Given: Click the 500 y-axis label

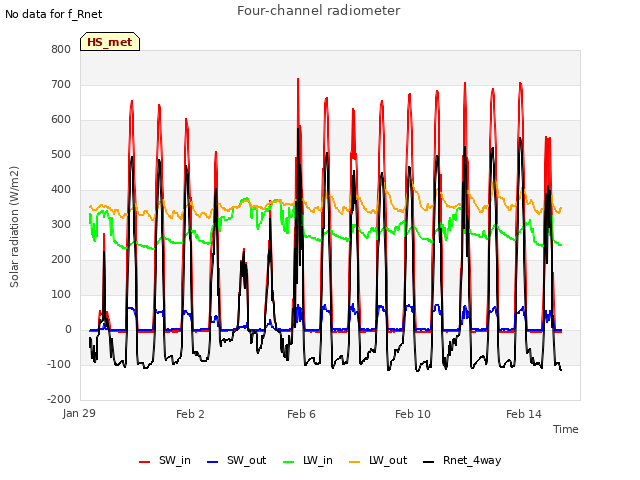Looking at the screenshot, I should 61,155.
